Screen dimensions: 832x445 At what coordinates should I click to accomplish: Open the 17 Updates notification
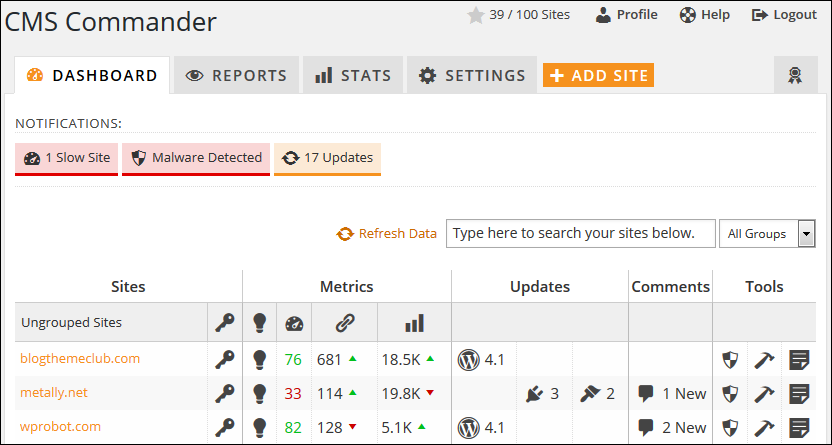327,158
